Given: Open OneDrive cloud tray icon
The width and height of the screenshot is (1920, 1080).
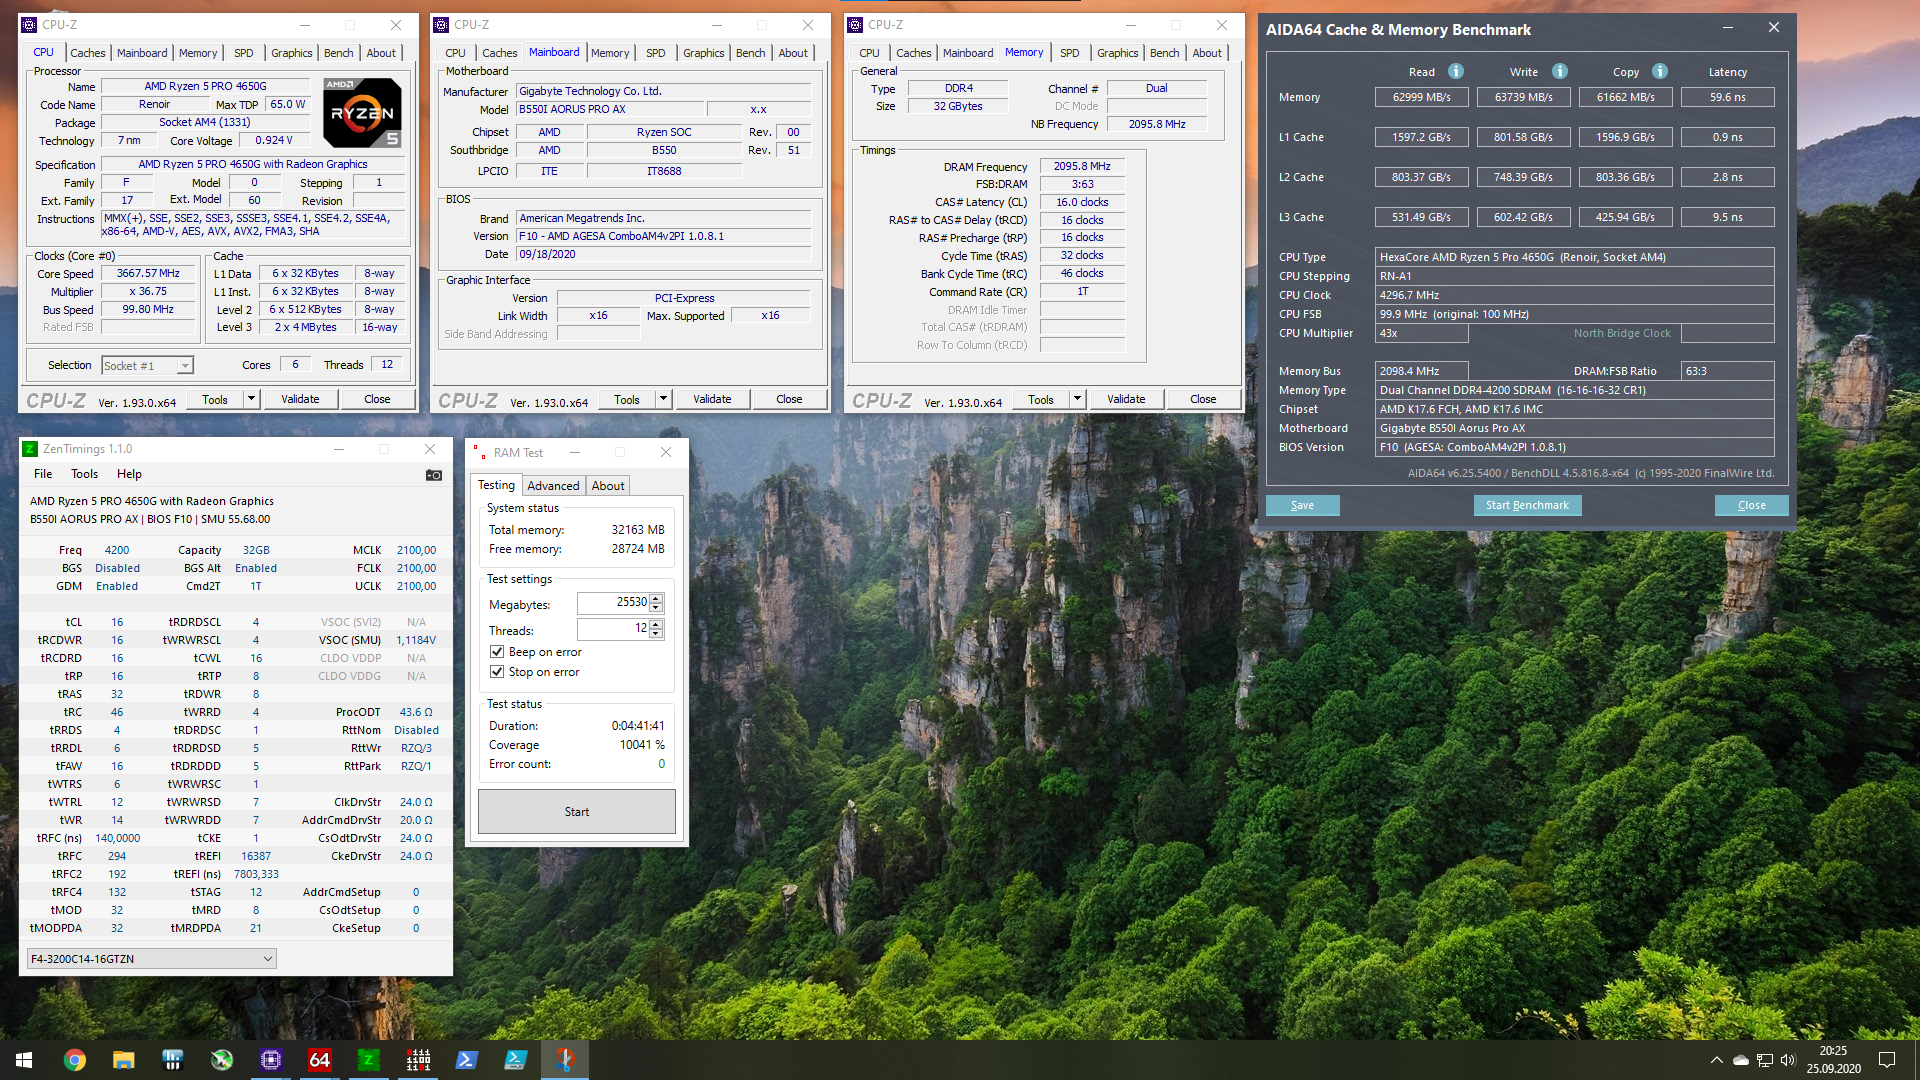Looking at the screenshot, I should coord(1741,1060).
